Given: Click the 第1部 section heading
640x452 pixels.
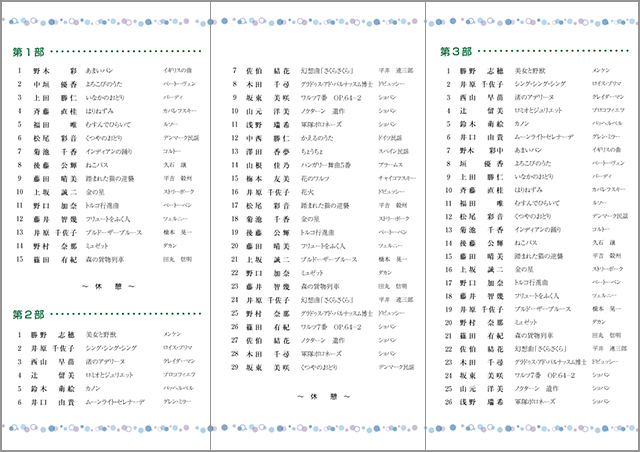Looking at the screenshot, I should pyautogui.click(x=28, y=51).
